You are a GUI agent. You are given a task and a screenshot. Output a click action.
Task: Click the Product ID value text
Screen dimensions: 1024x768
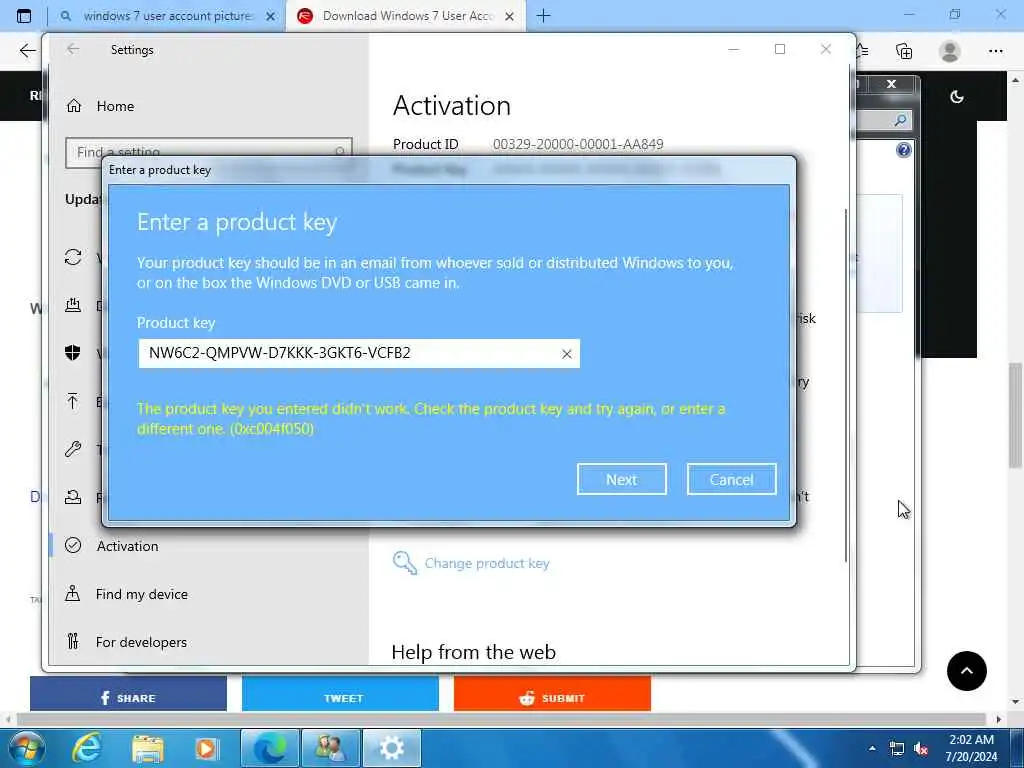(x=578, y=144)
